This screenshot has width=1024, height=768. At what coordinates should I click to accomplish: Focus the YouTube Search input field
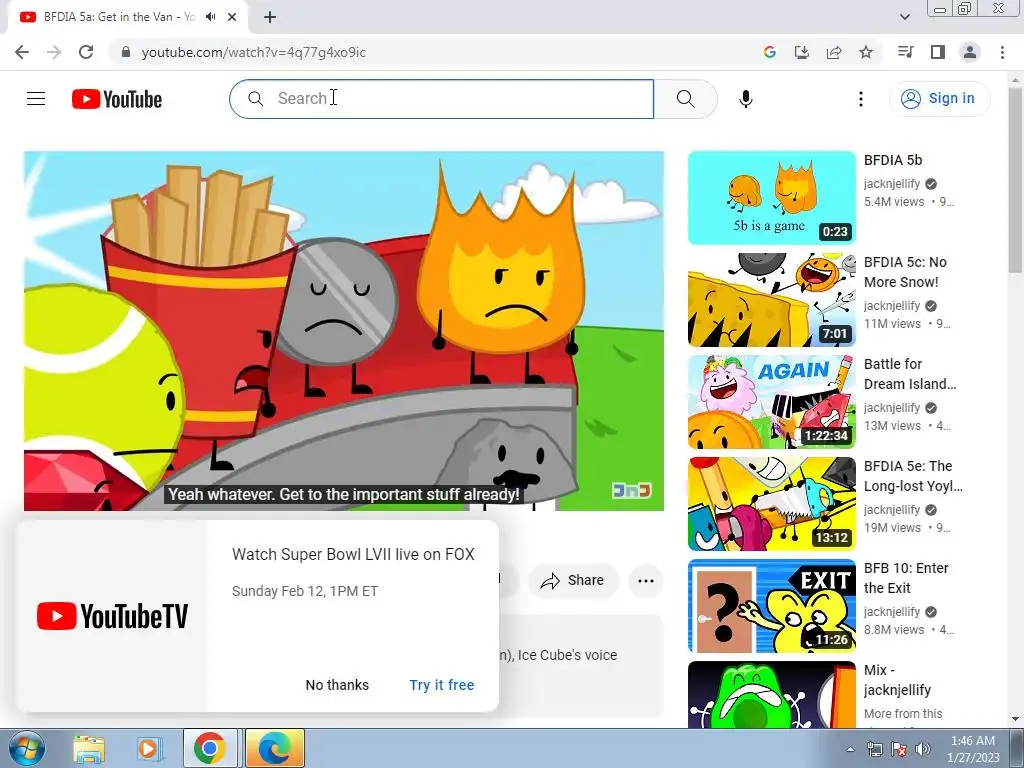pyautogui.click(x=441, y=99)
